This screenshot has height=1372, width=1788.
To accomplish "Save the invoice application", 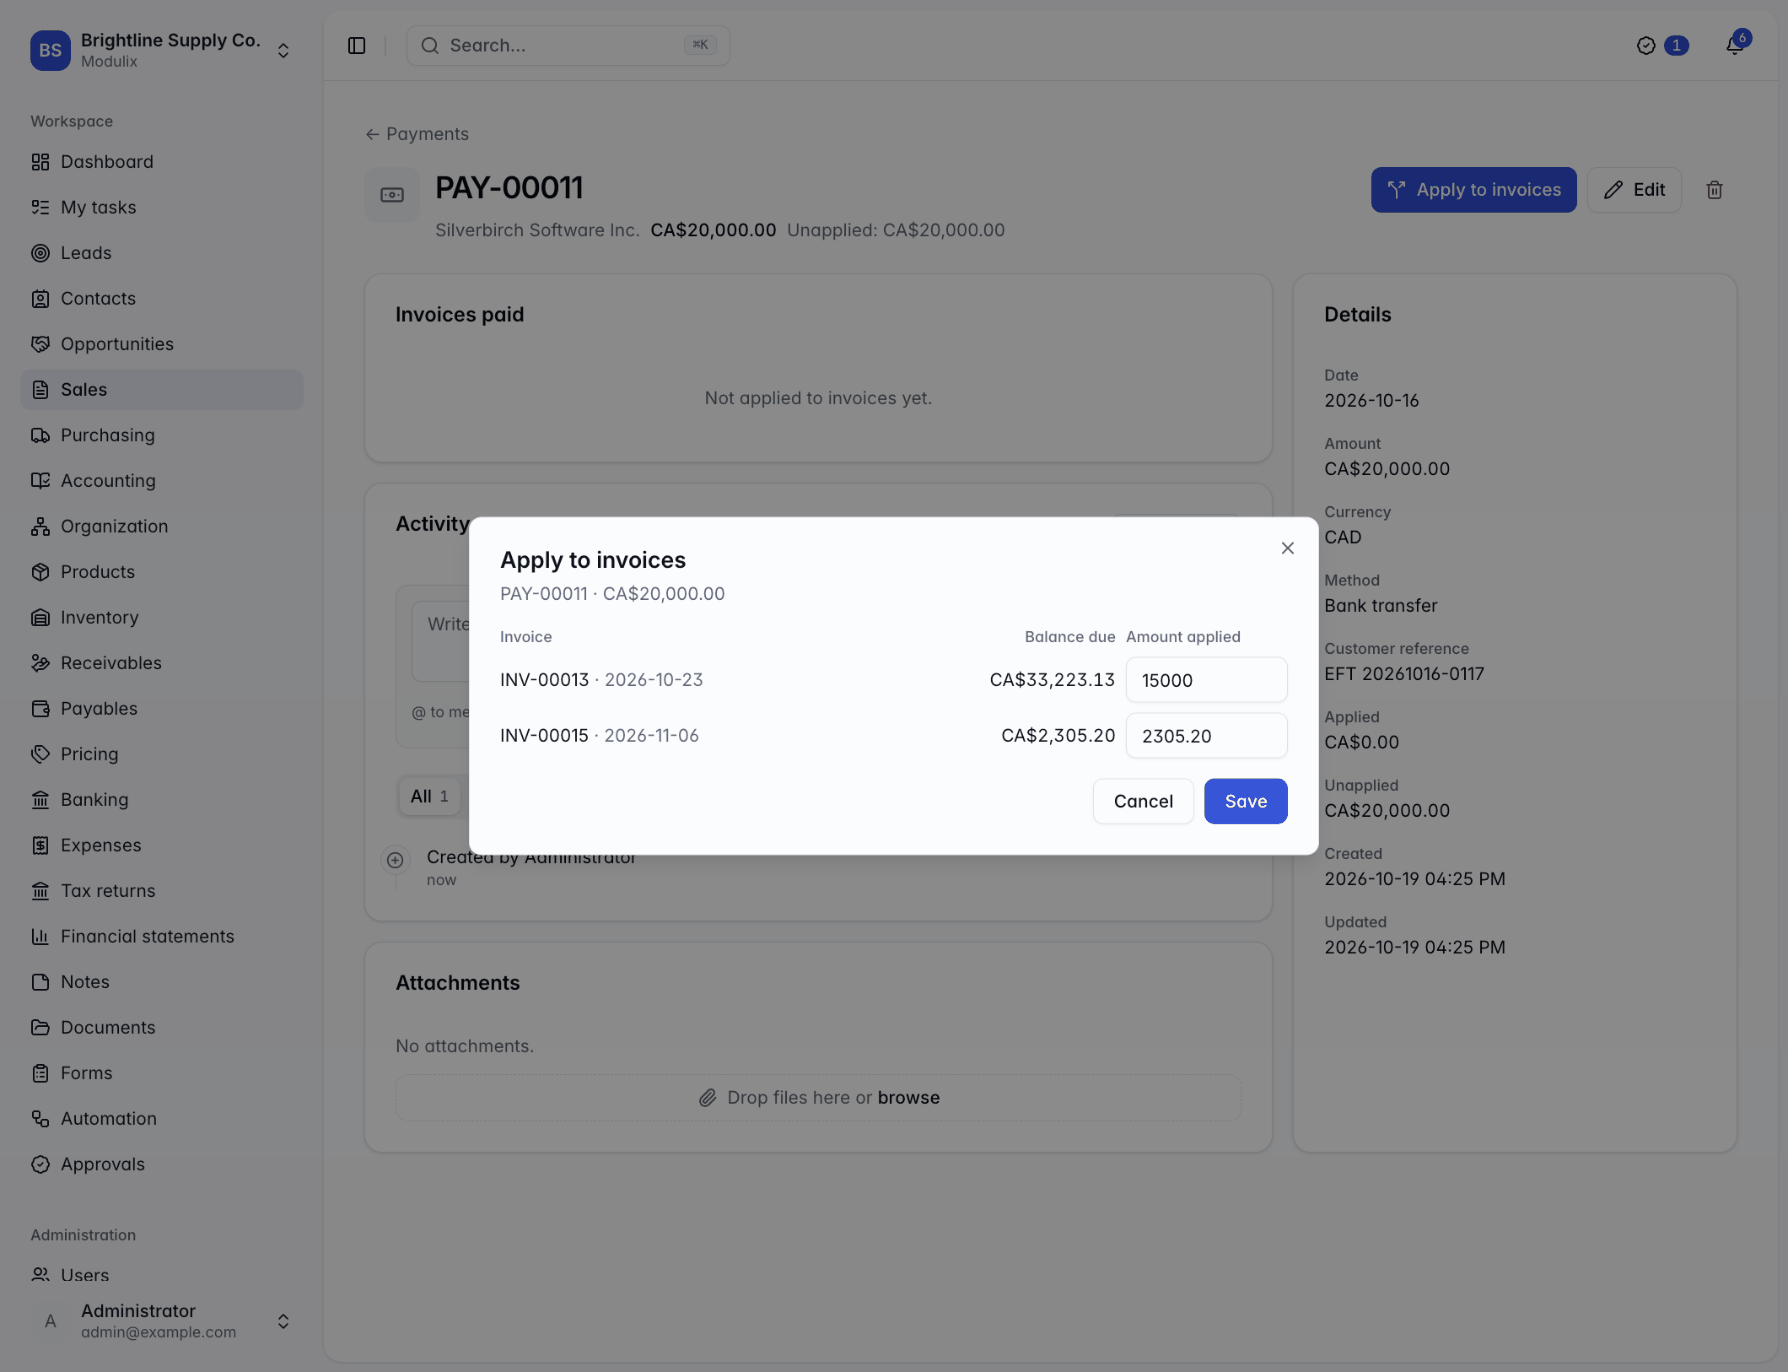I will point(1245,801).
